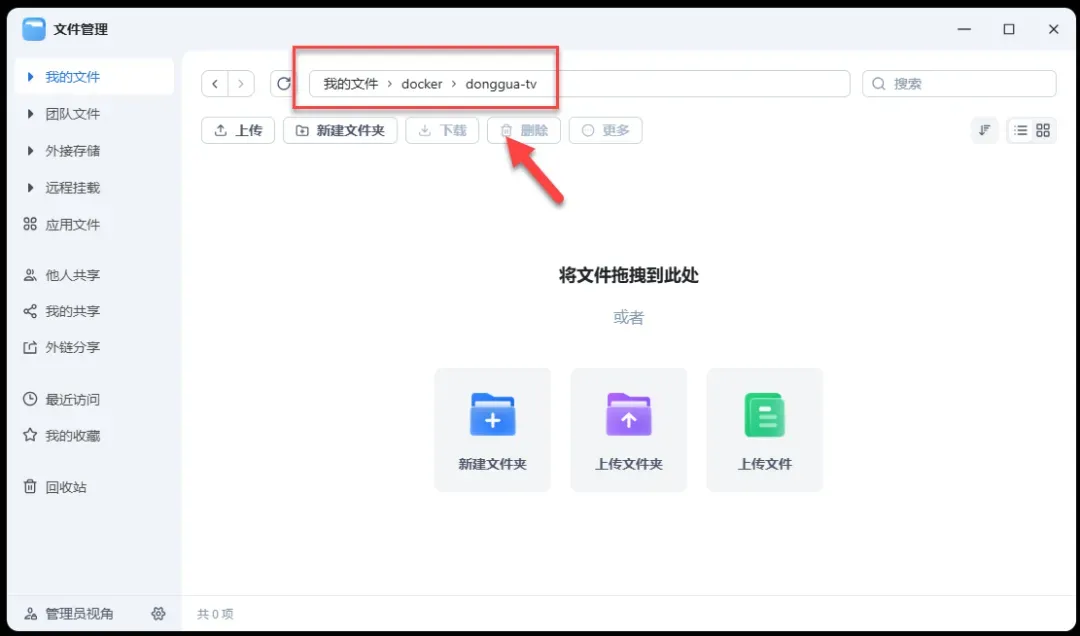1080x636 pixels.
Task: Click the refresh icon beside the path bar
Action: pos(283,84)
